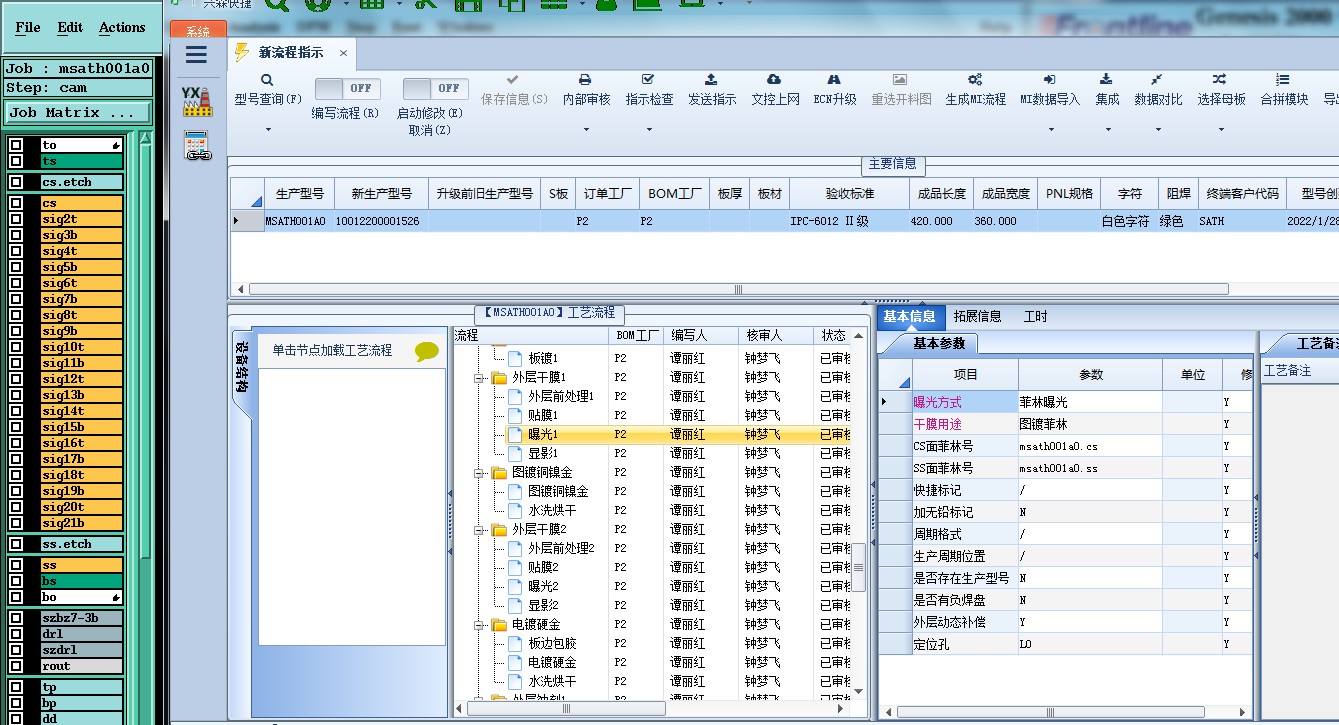This screenshot has height=725, width=1339.
Task: Collapse the 电镀硬金 tree node
Action: click(x=480, y=625)
